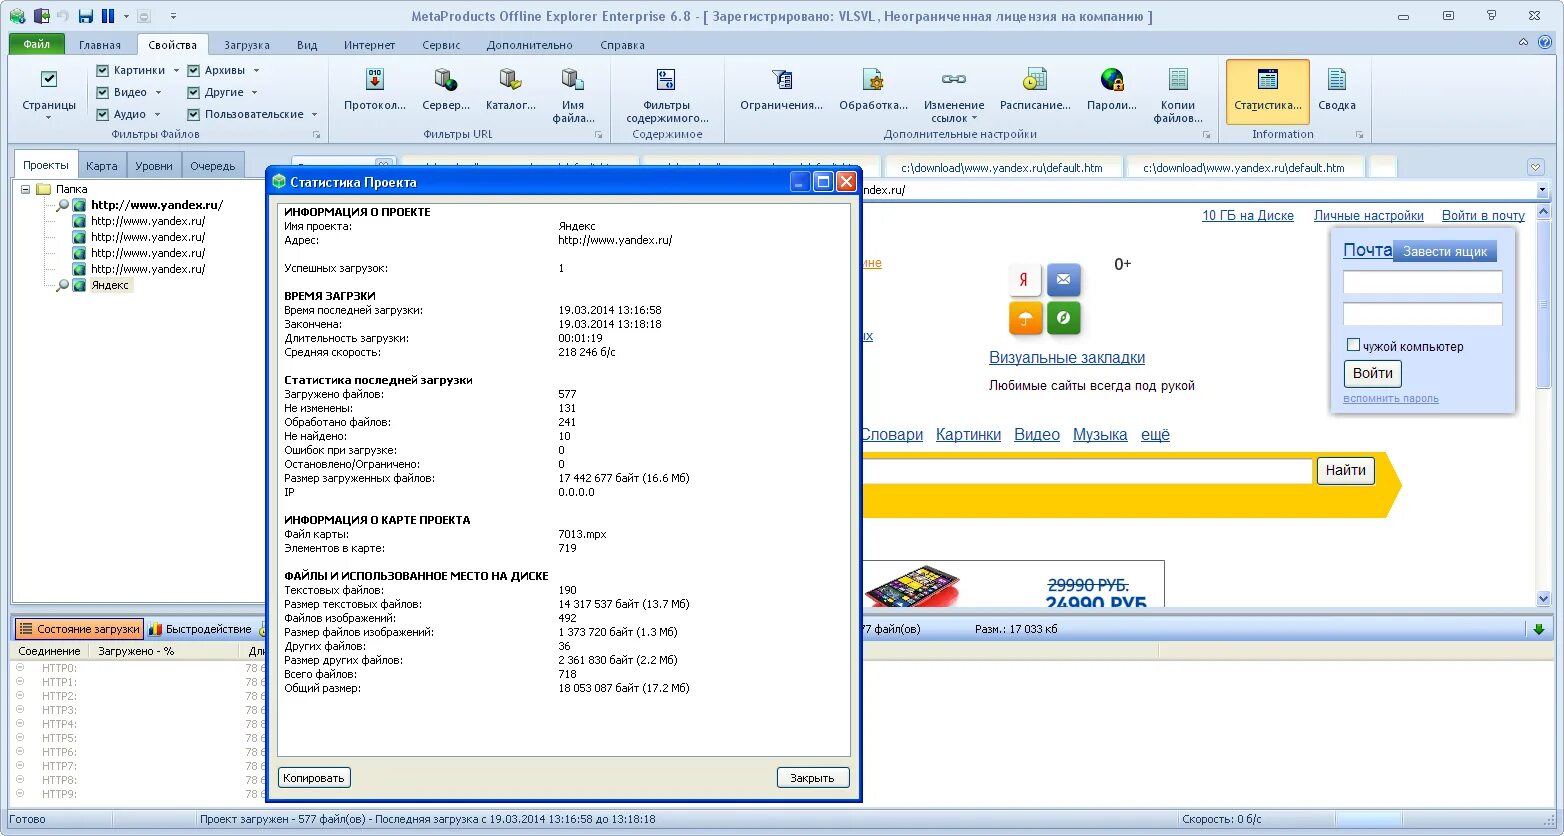Open the Статистика ribbon button

click(1267, 91)
